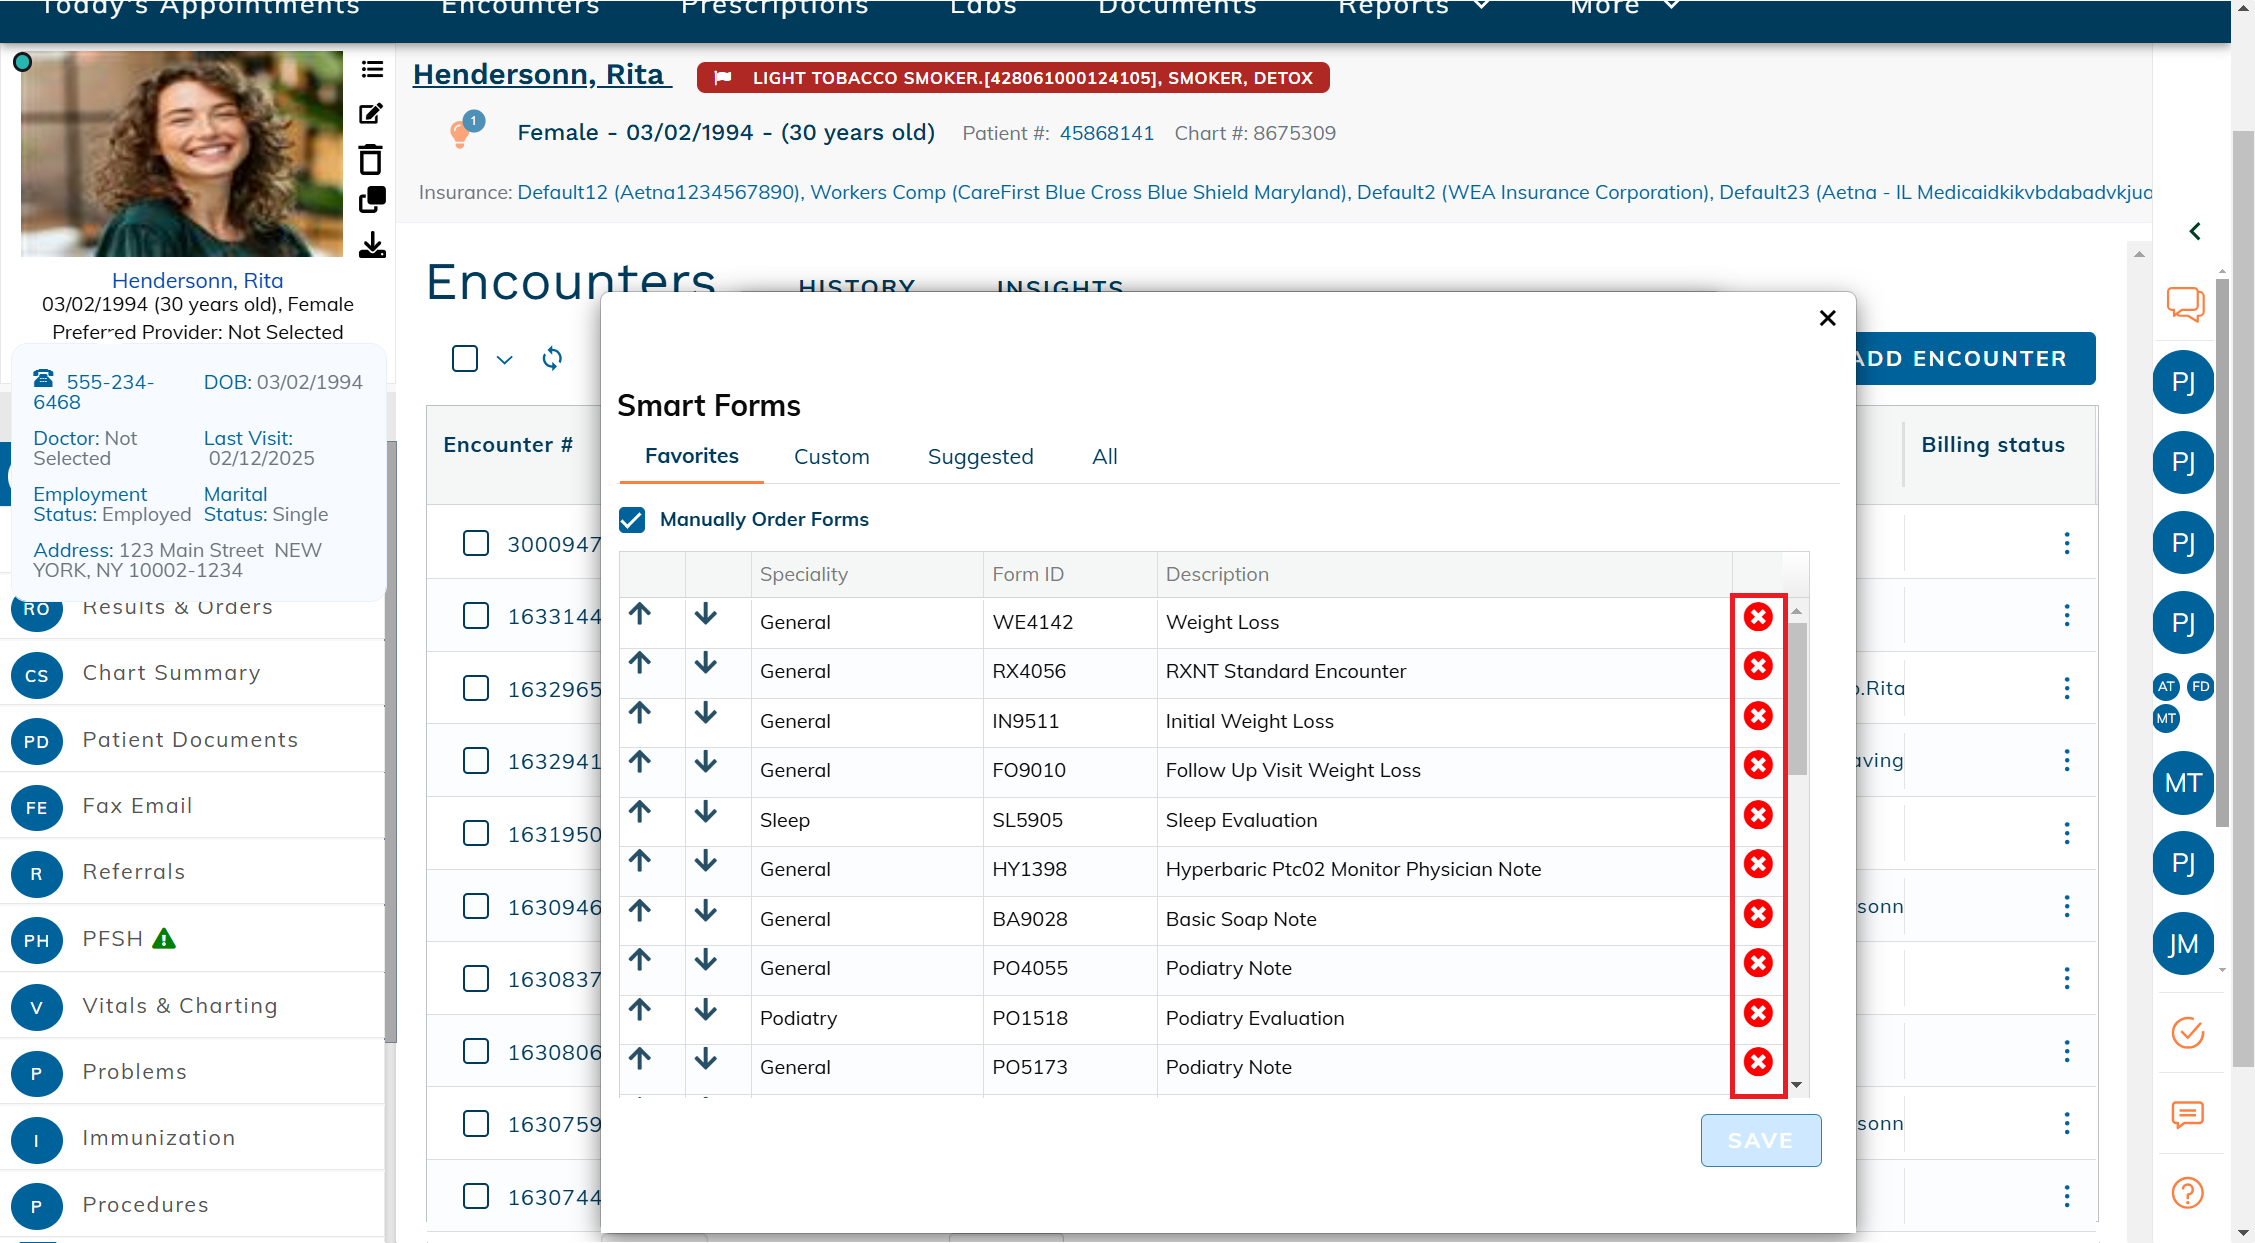This screenshot has width=2255, height=1243.
Task: Open help question mark icon
Action: click(x=2188, y=1193)
